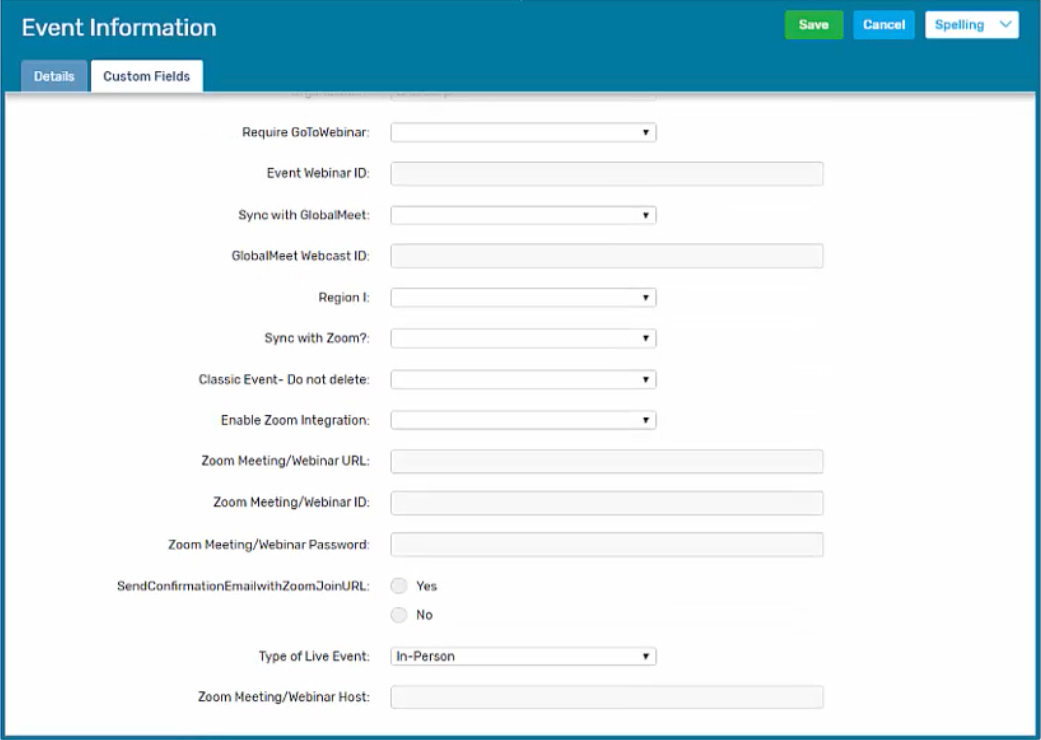
Task: Click the green Save button
Action: click(x=813, y=25)
